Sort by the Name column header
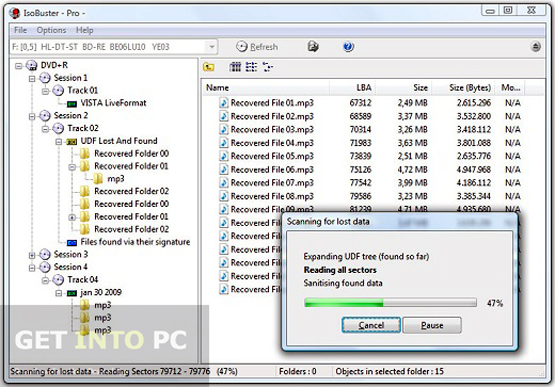This screenshot has height=387, width=555. tap(266, 87)
